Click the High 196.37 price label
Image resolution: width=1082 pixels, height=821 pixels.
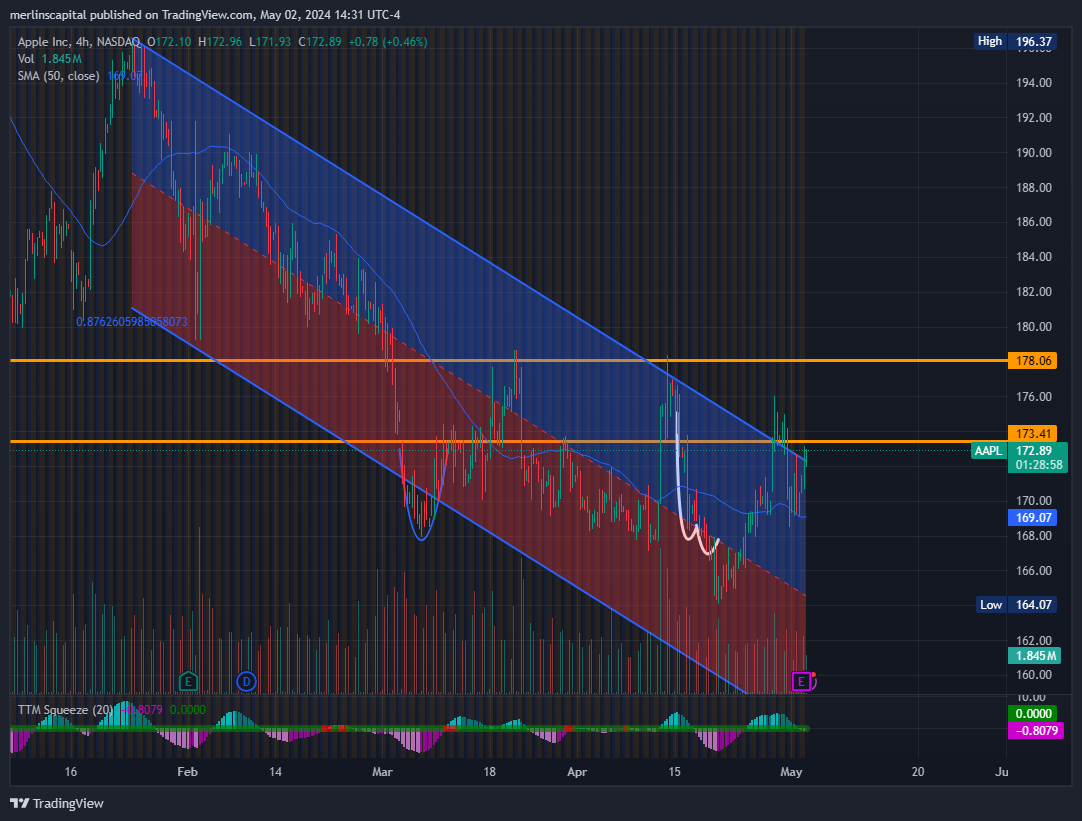click(x=1014, y=41)
